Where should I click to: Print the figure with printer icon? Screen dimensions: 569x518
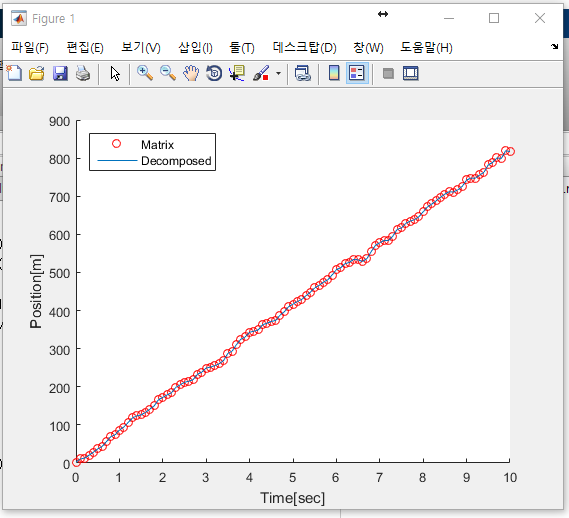tap(83, 73)
